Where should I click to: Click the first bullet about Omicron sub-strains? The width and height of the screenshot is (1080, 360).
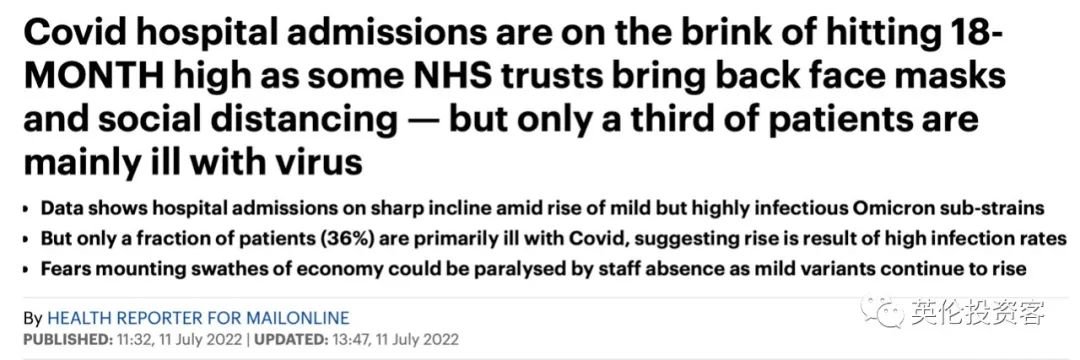543,208
